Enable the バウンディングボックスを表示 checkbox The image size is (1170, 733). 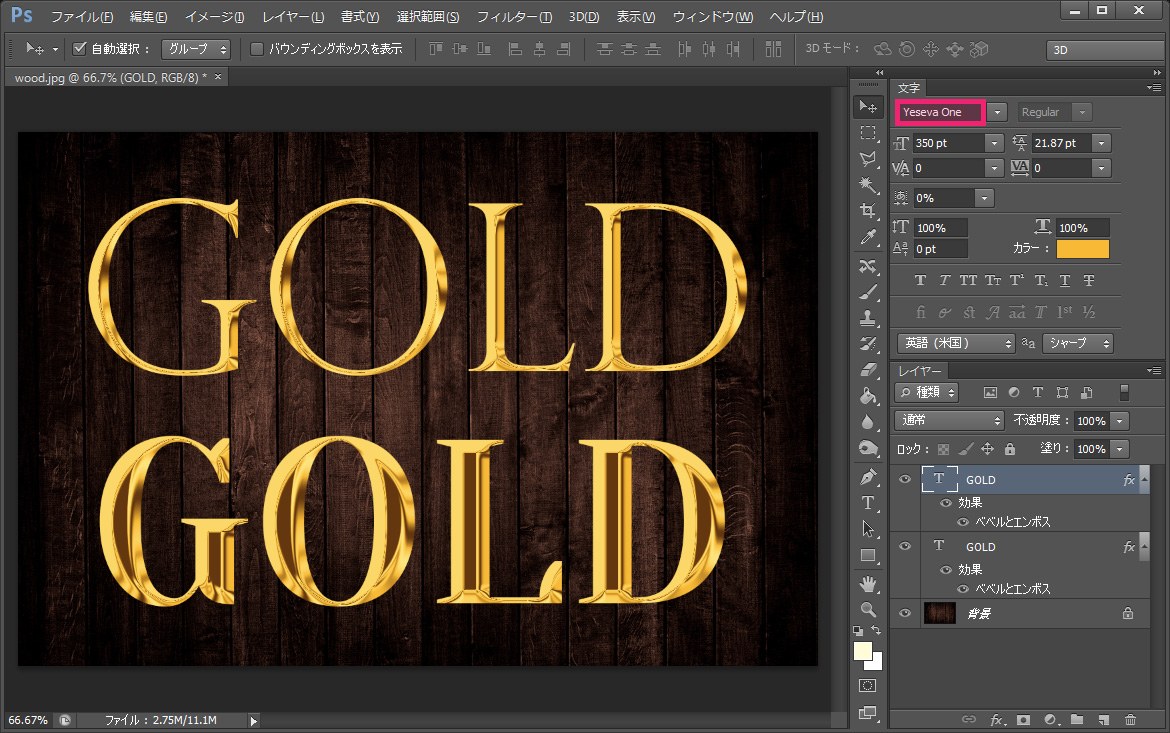tap(257, 47)
